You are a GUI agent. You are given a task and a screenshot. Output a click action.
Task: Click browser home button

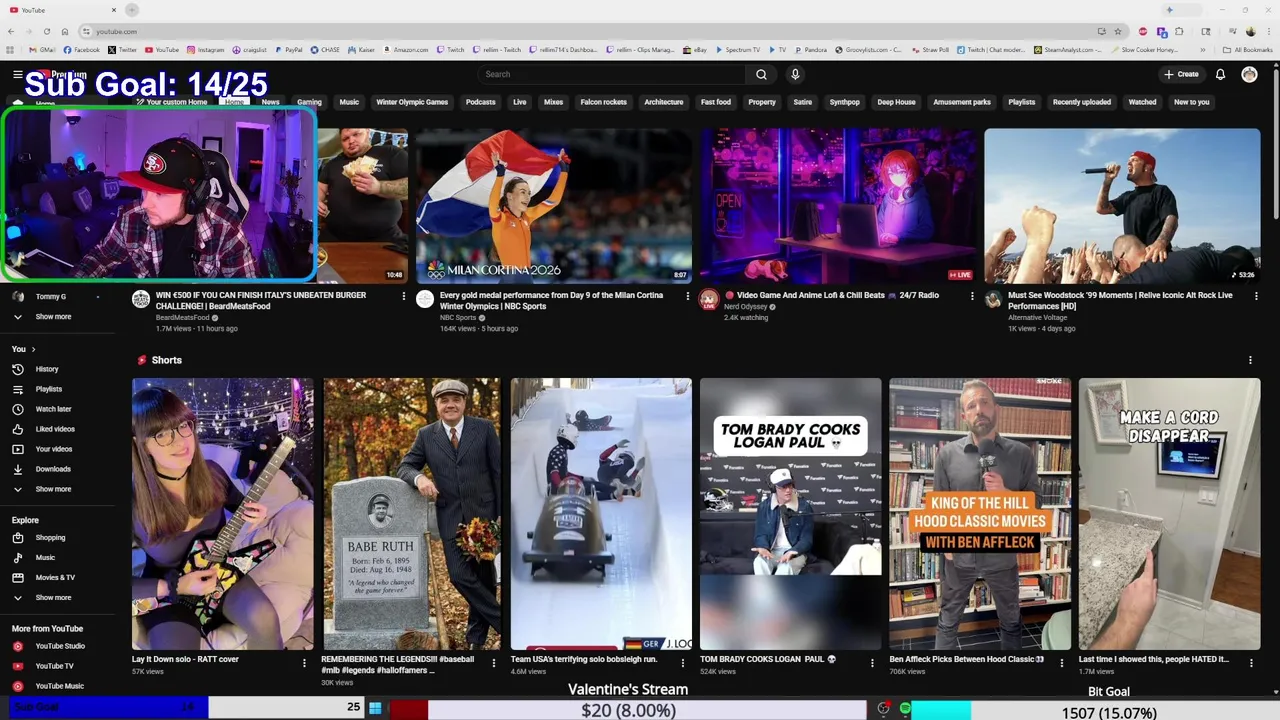(65, 31)
